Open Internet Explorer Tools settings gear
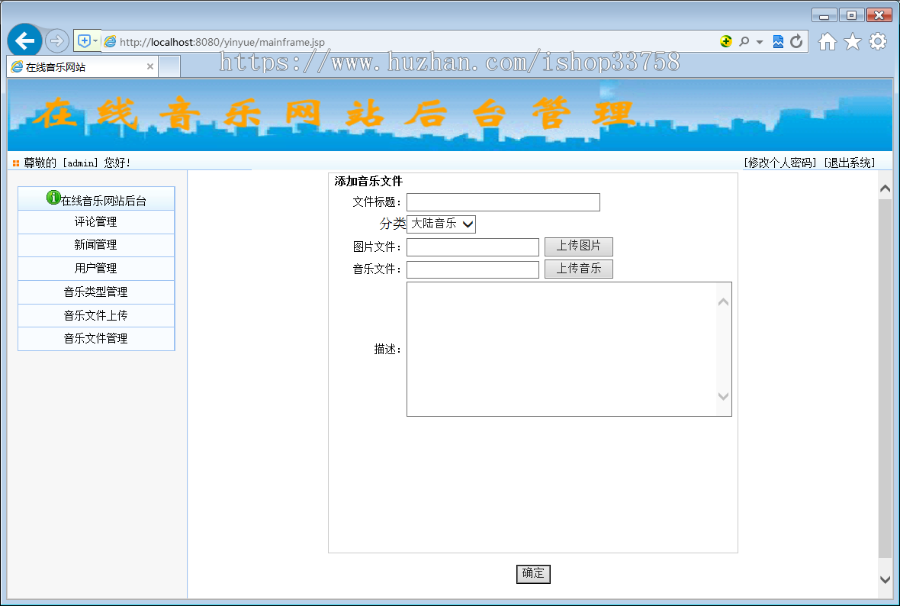The width and height of the screenshot is (900, 606). coord(877,41)
